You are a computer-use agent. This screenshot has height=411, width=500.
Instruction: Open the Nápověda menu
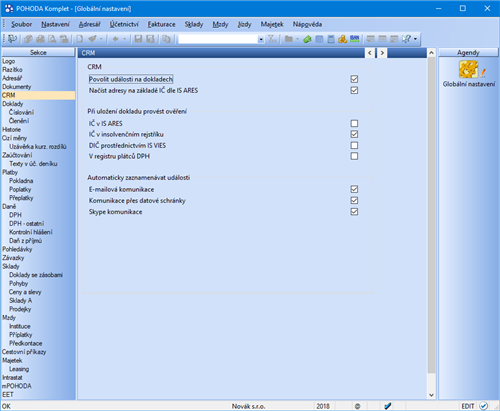click(307, 24)
